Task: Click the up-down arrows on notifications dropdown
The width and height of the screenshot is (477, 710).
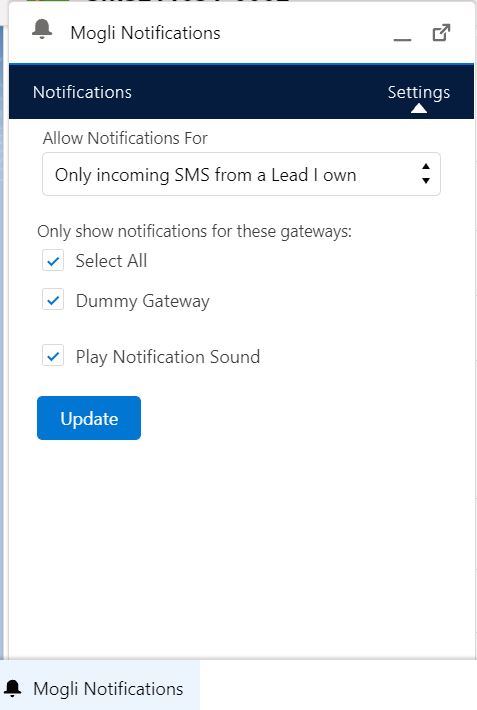Action: [425, 174]
